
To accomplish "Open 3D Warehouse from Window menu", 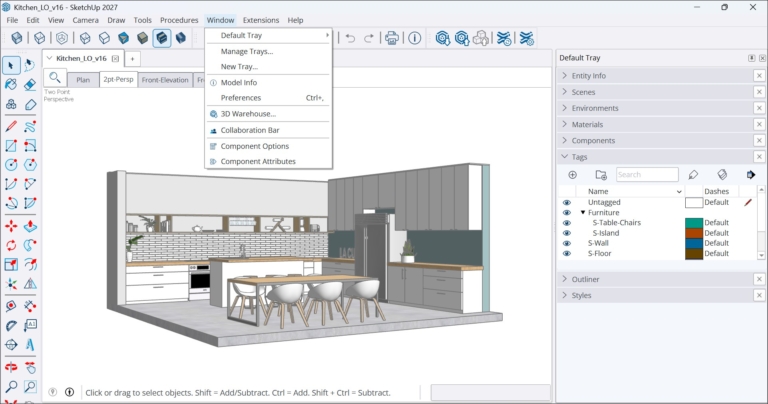I will (x=268, y=114).
